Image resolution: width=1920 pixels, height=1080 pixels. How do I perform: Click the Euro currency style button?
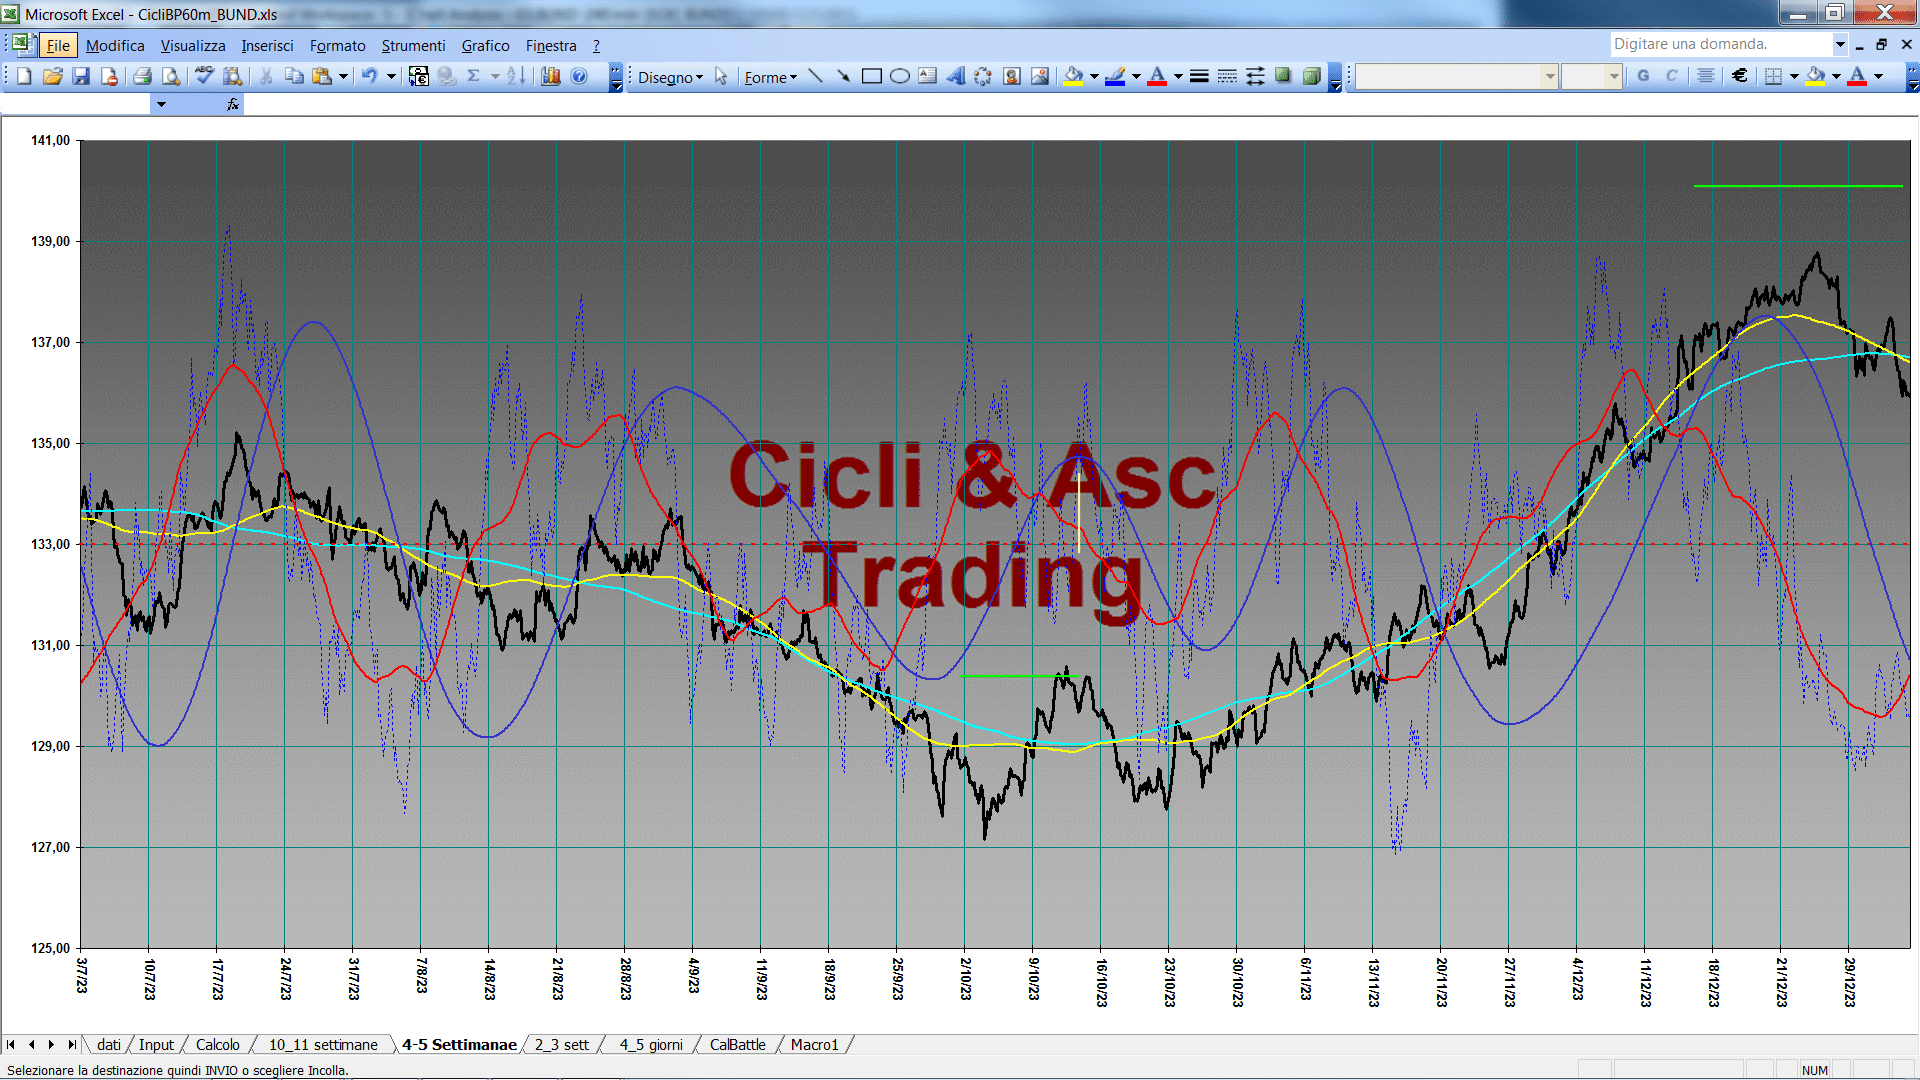click(x=1740, y=76)
